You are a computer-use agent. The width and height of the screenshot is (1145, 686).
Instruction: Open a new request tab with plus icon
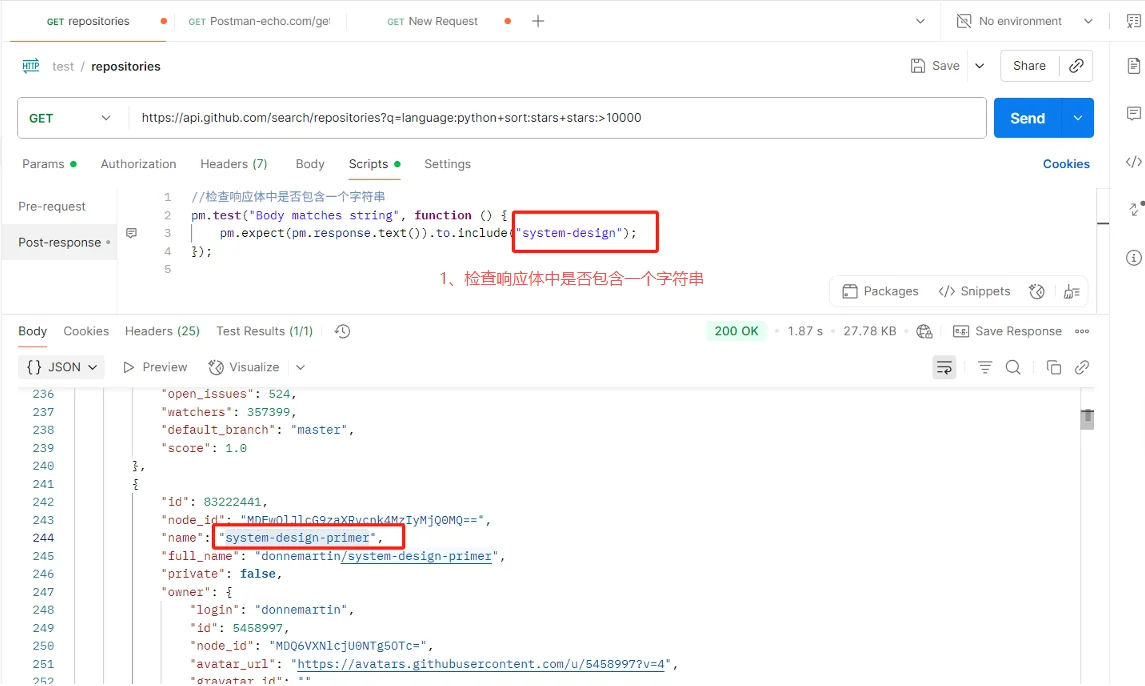coord(538,21)
